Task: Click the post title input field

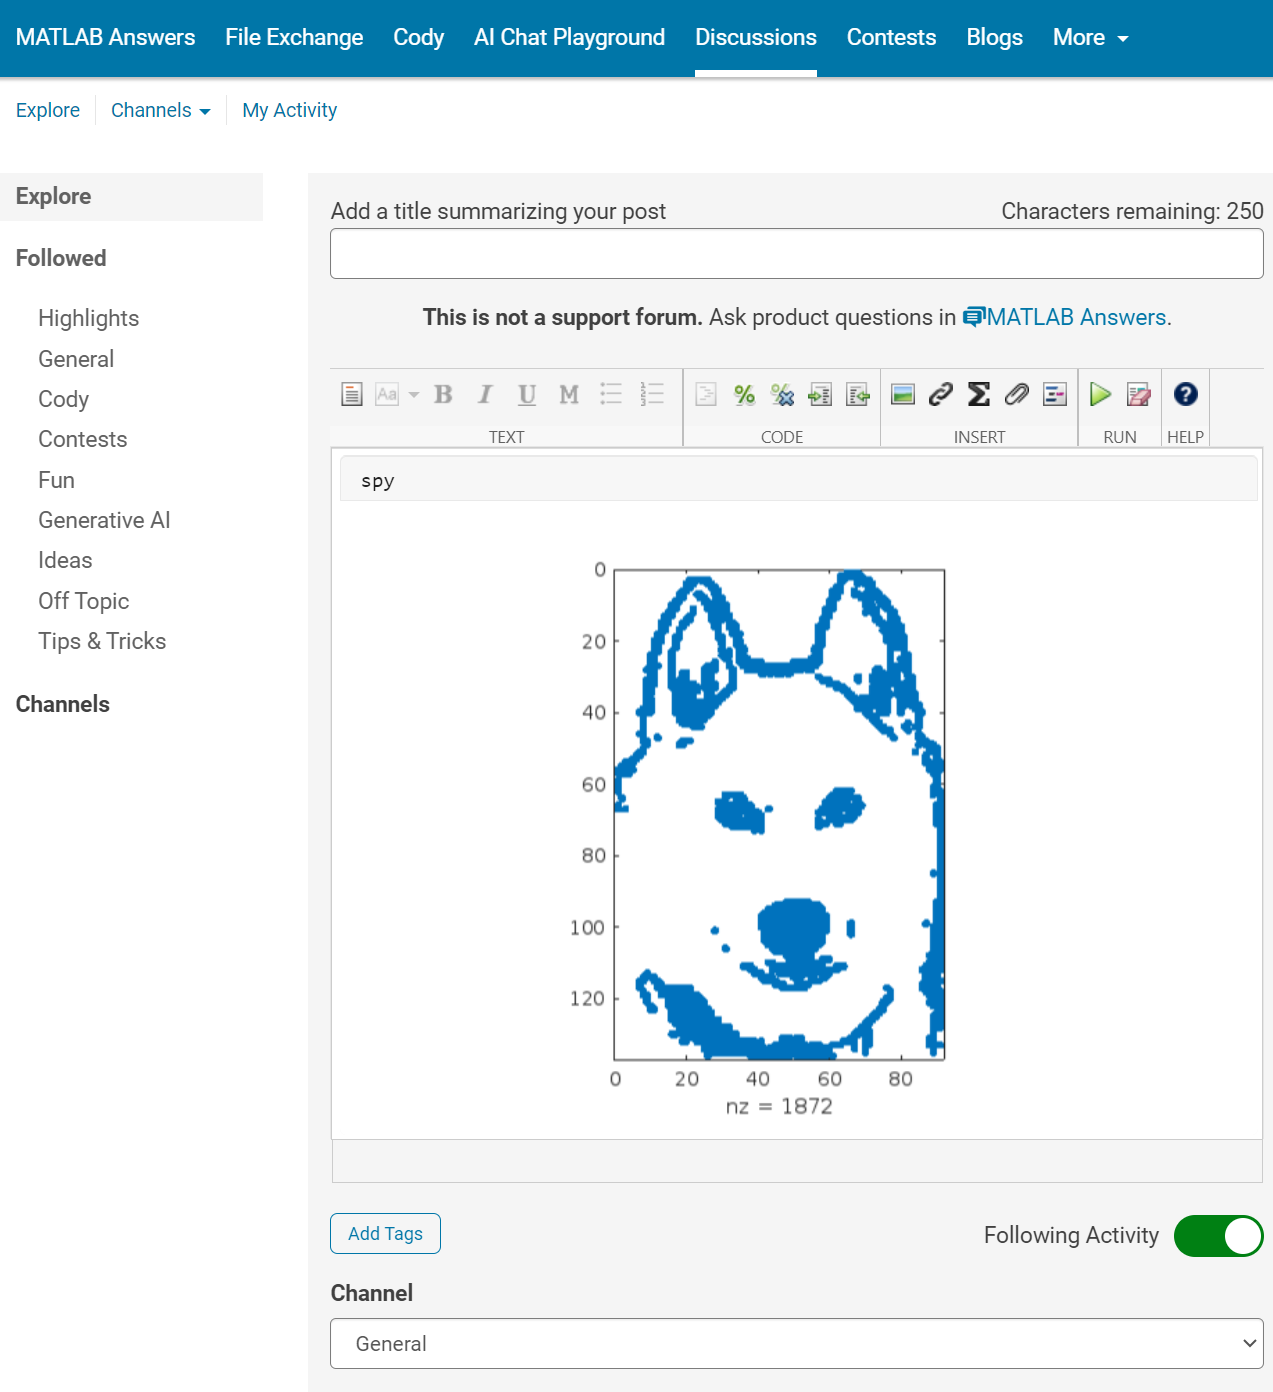Action: 796,253
